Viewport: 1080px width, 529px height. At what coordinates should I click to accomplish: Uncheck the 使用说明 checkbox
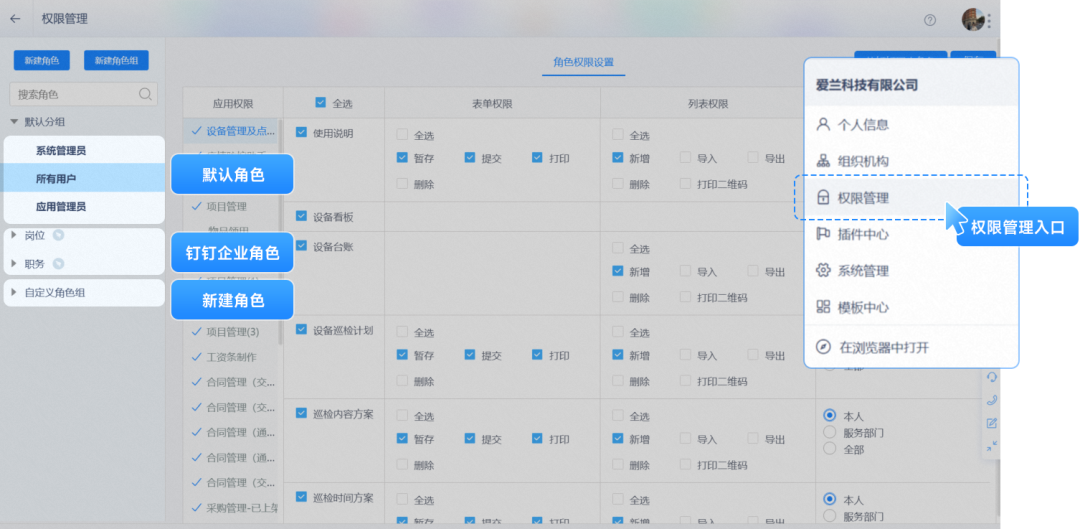click(302, 132)
